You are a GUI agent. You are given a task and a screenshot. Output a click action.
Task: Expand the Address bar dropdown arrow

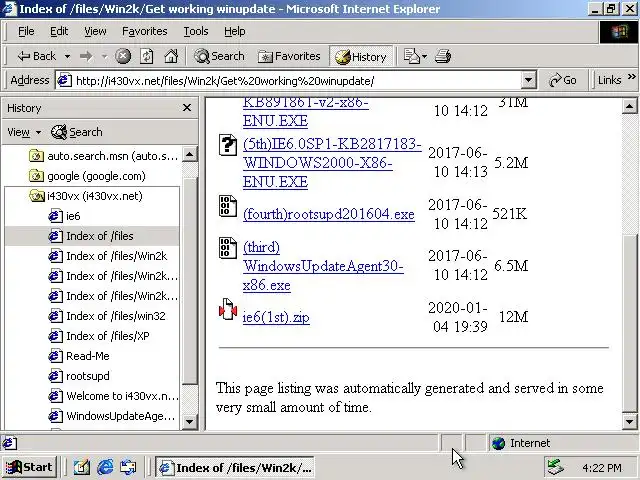[x=528, y=80]
